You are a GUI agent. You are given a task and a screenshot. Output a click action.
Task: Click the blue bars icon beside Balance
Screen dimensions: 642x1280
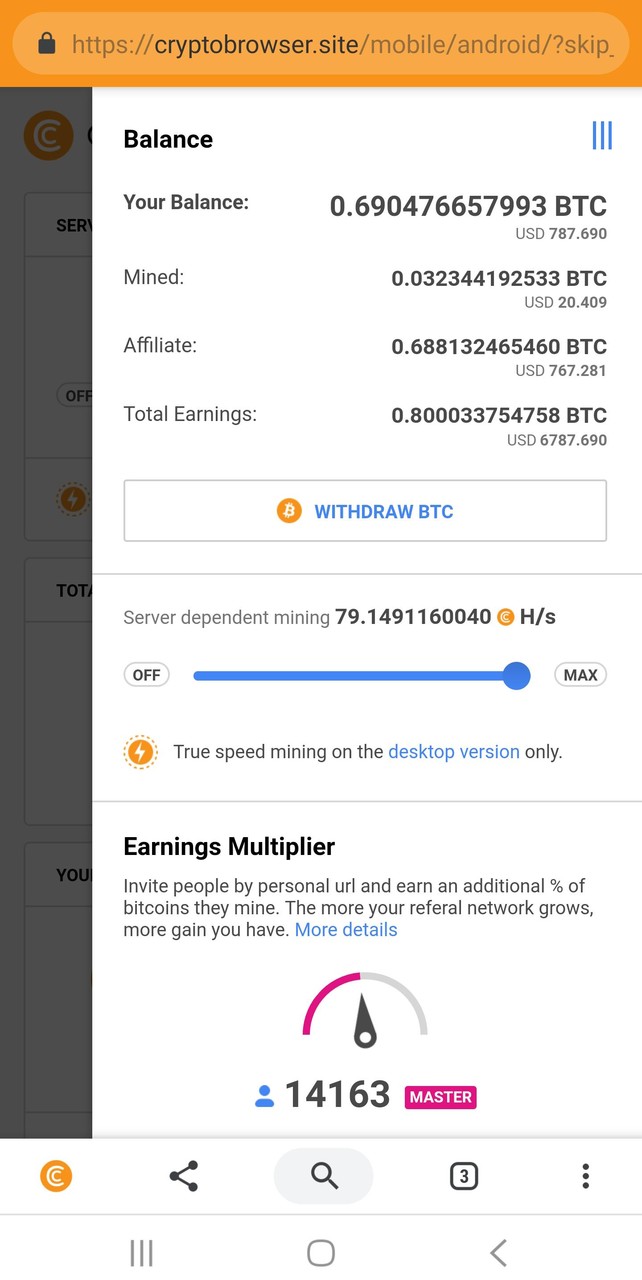coord(601,136)
